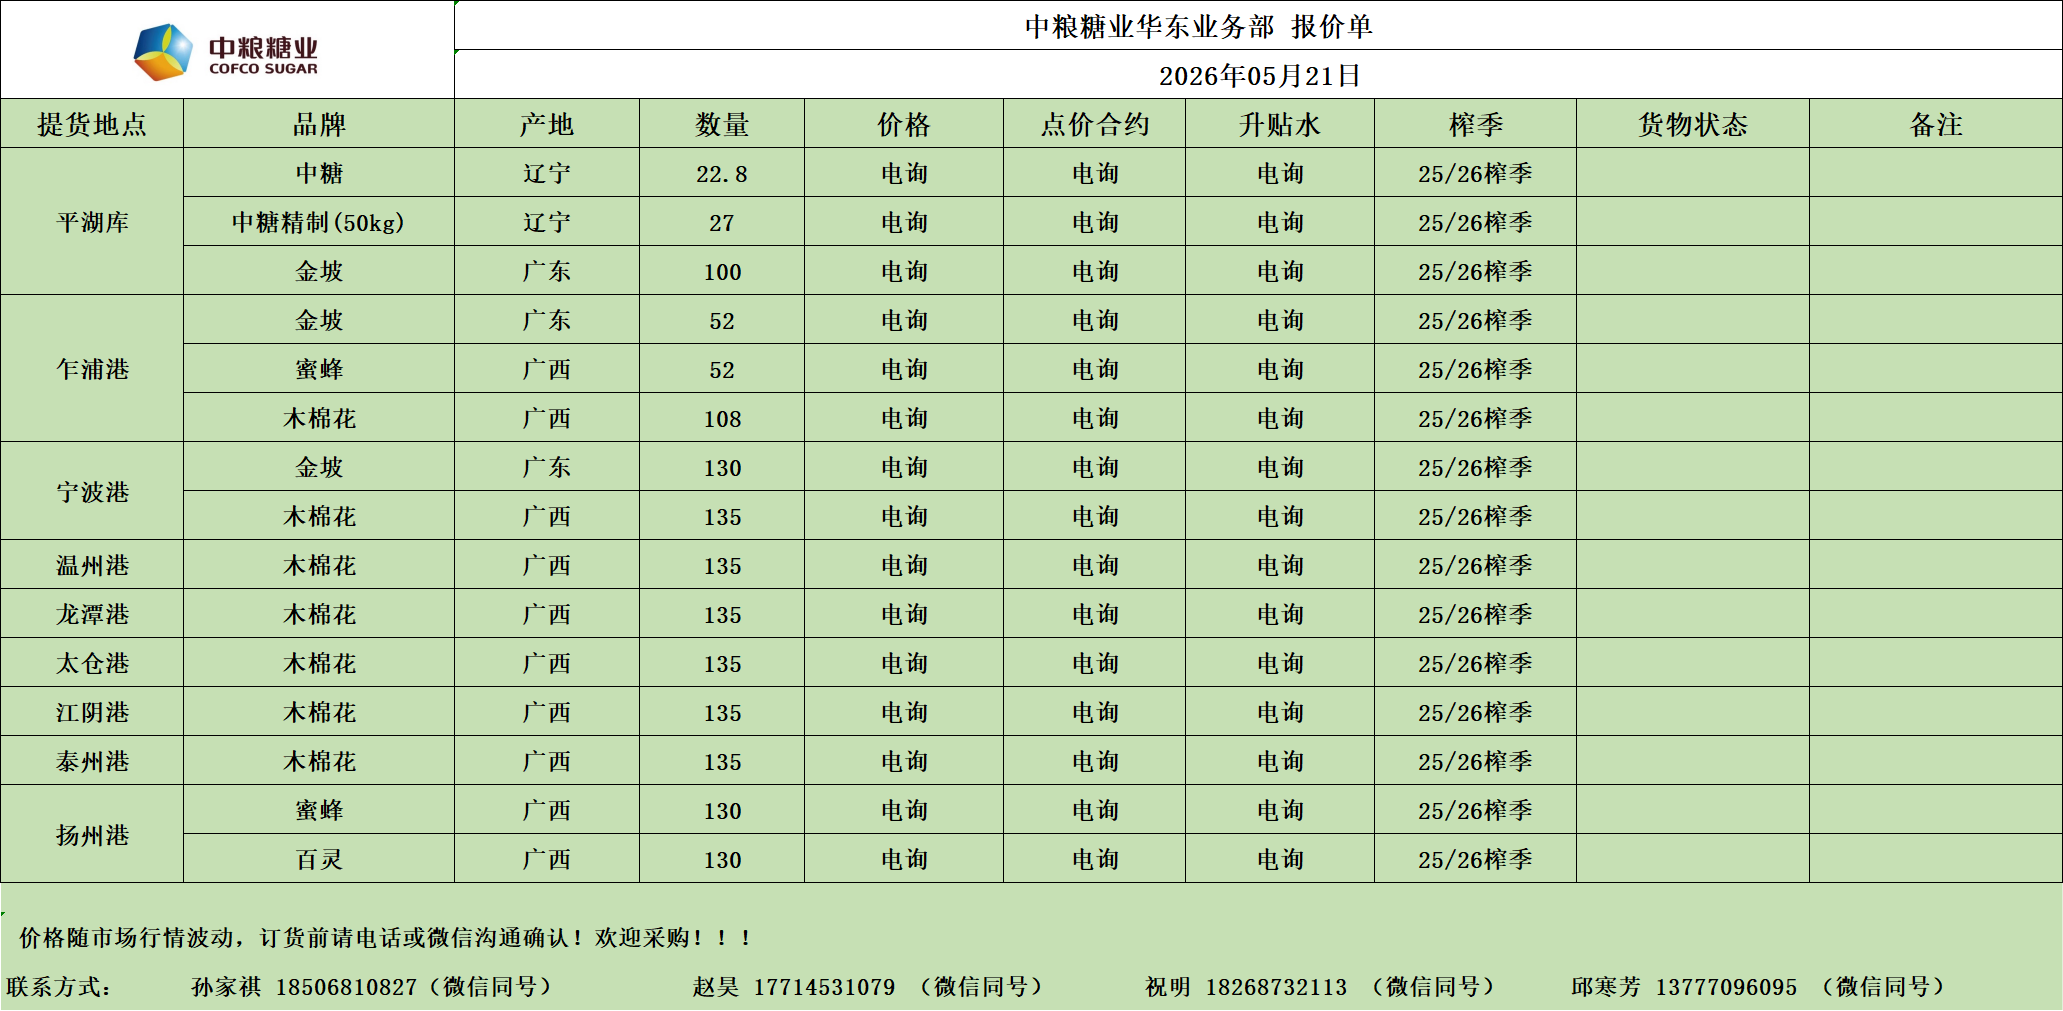The width and height of the screenshot is (2063, 1011).
Task: Select the date cell 2026年05月21日
Action: (x=1258, y=75)
